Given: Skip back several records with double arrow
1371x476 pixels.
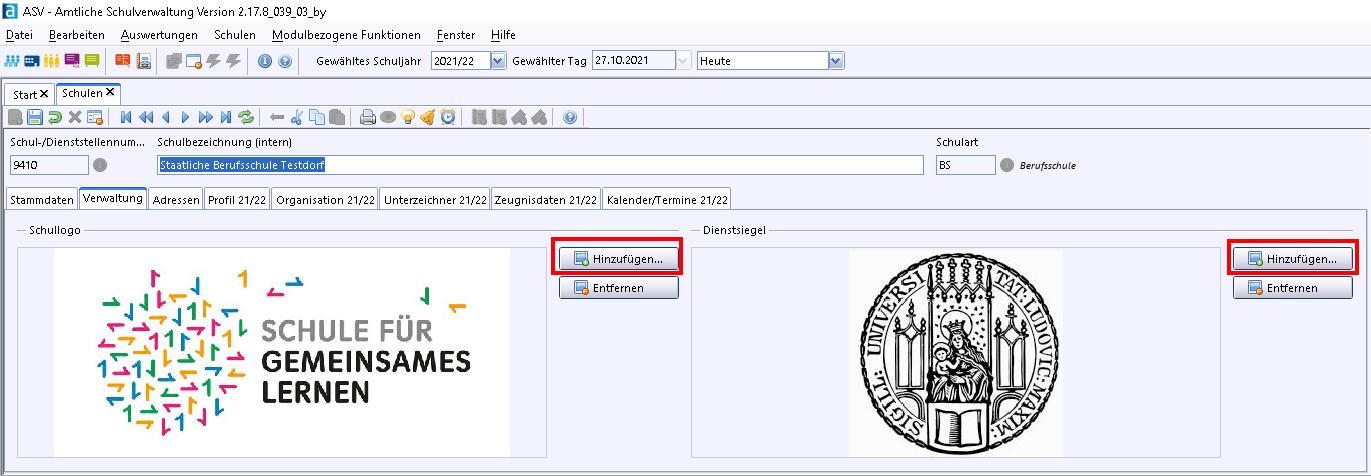Looking at the screenshot, I should 146,117.
